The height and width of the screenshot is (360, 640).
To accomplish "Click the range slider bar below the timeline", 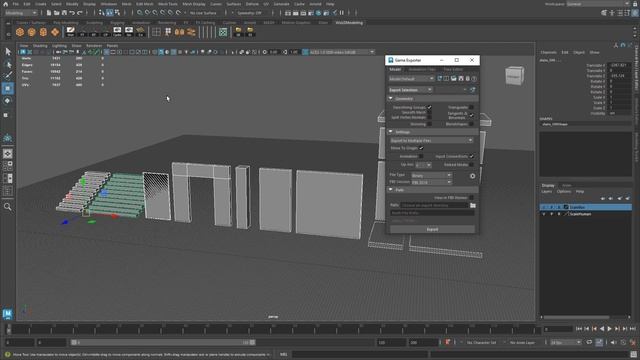I will click(163, 342).
